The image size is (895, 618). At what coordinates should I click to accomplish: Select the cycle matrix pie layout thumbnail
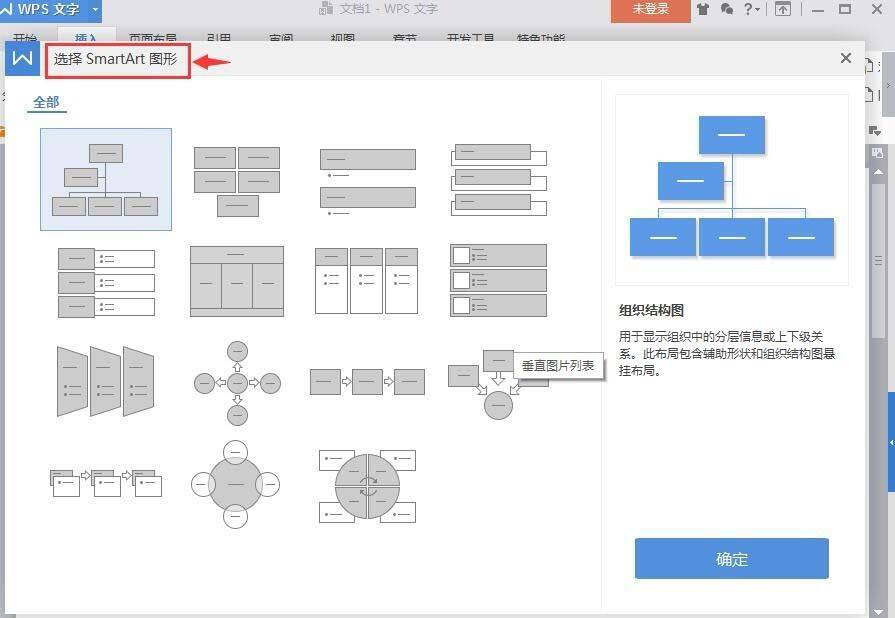[367, 486]
